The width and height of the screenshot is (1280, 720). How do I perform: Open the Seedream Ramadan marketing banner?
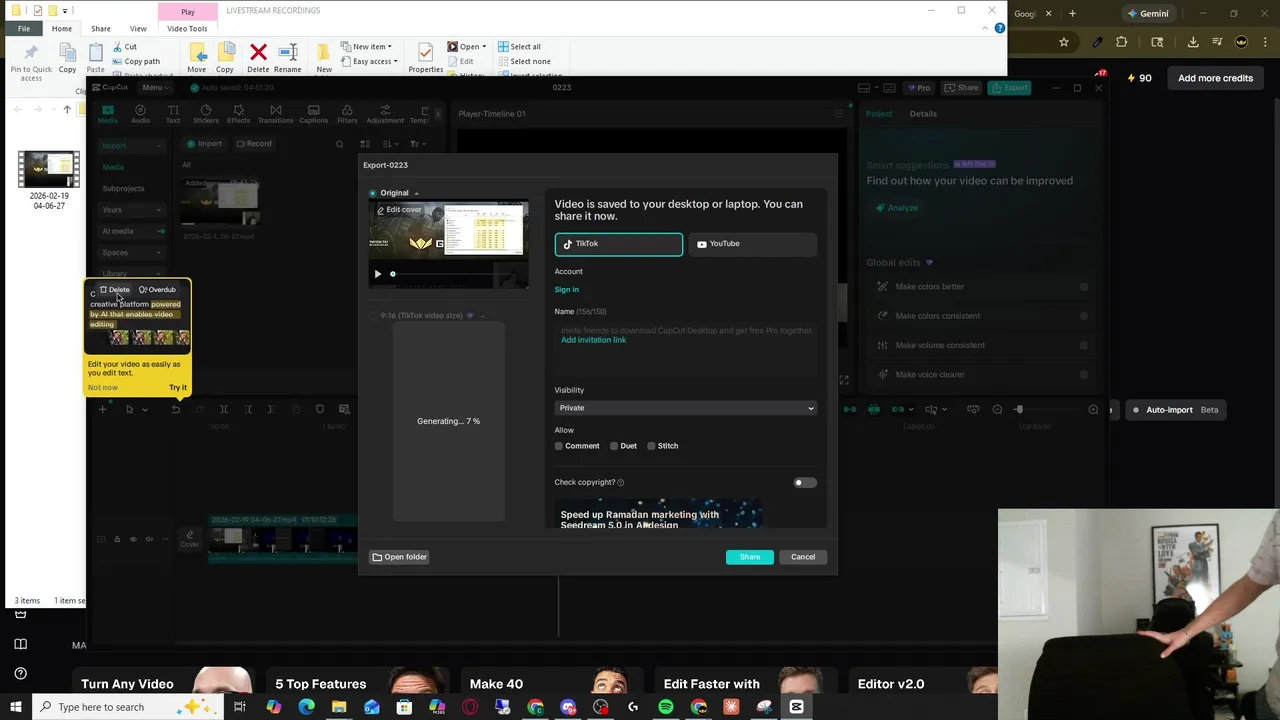(x=658, y=514)
